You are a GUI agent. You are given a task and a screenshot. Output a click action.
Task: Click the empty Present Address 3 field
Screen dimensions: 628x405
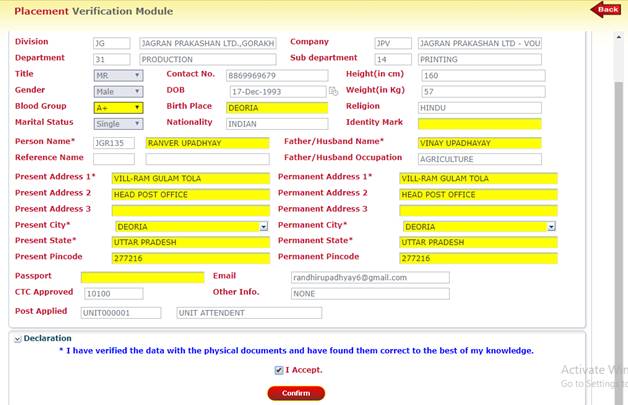[191, 210]
